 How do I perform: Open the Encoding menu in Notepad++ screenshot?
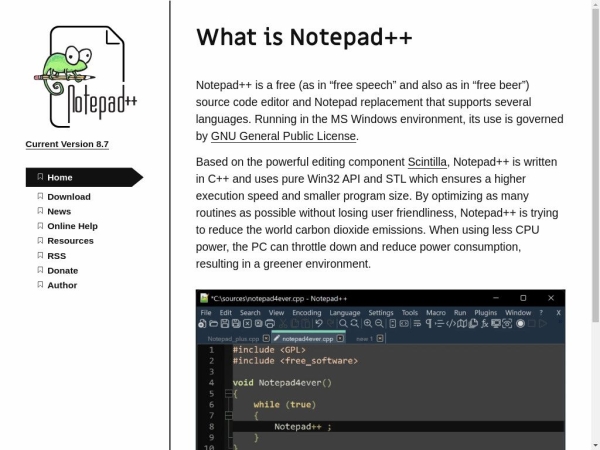[x=307, y=313]
